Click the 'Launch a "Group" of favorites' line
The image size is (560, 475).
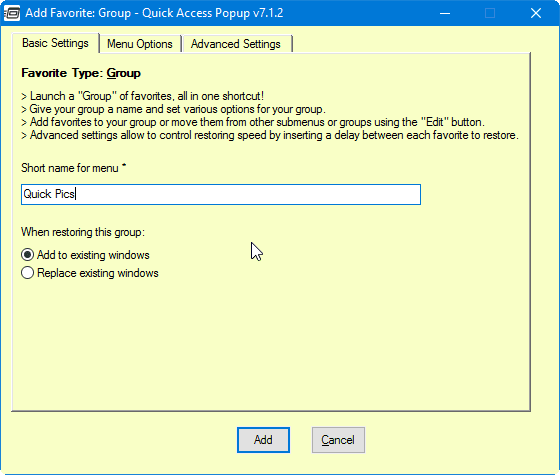[x=142, y=96]
